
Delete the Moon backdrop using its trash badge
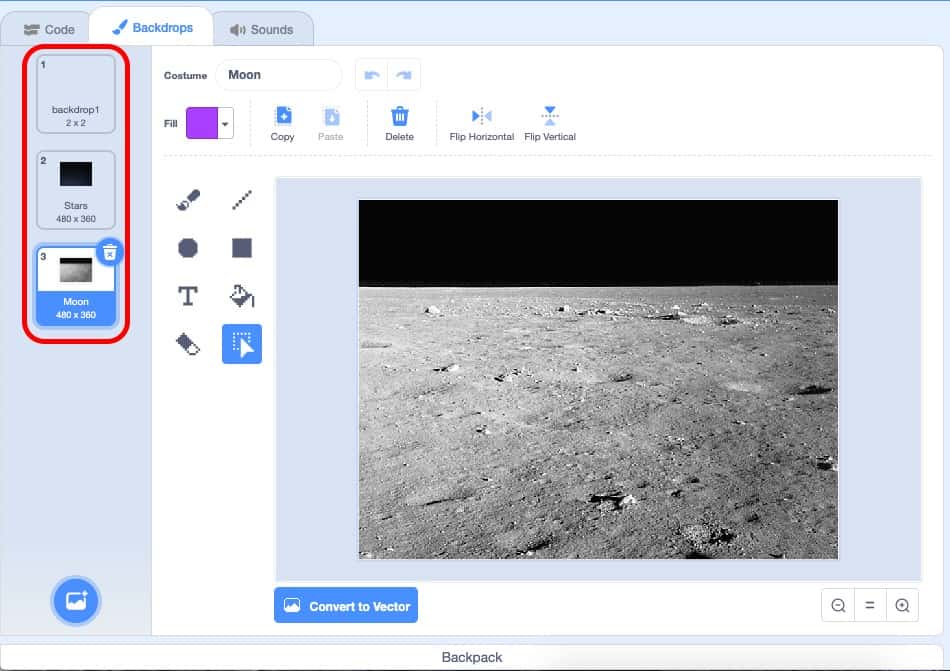(x=110, y=252)
